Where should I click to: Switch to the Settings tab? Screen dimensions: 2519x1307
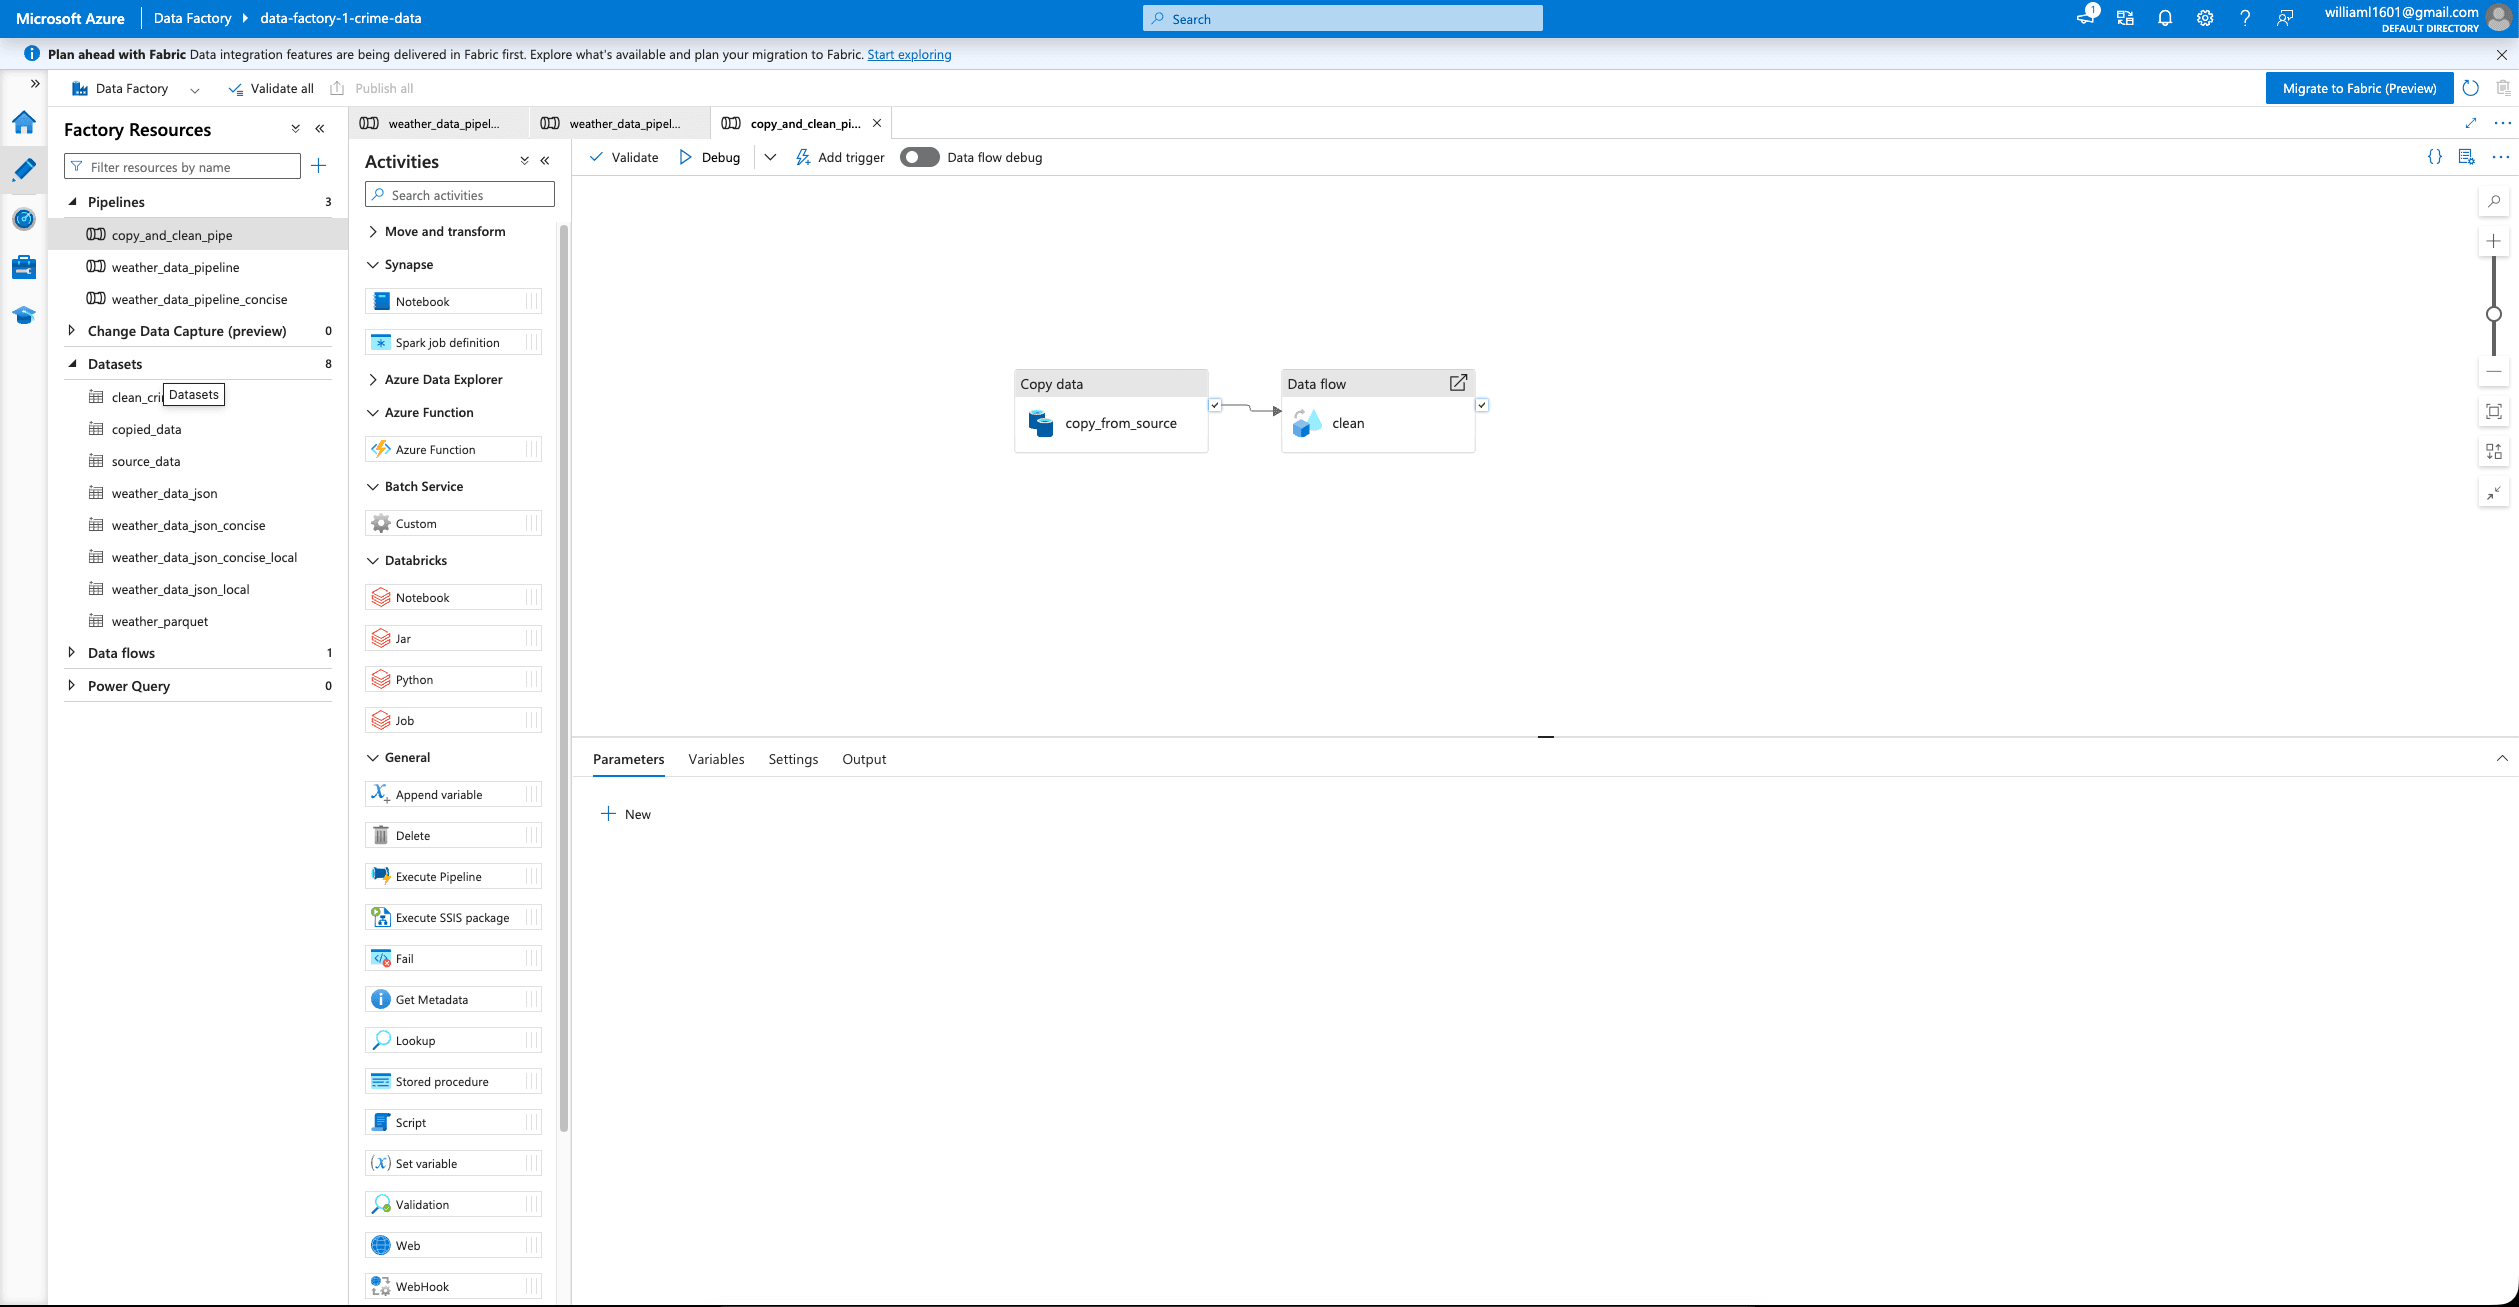(x=793, y=759)
